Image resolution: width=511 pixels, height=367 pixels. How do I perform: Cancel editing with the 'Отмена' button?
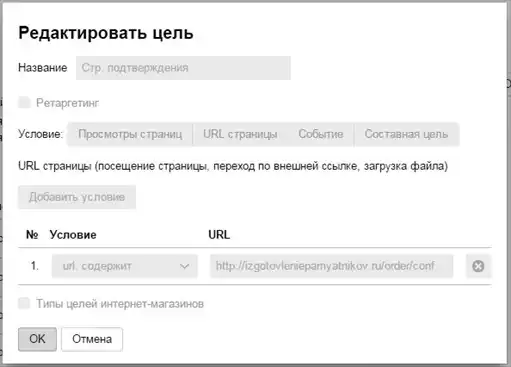point(92,339)
